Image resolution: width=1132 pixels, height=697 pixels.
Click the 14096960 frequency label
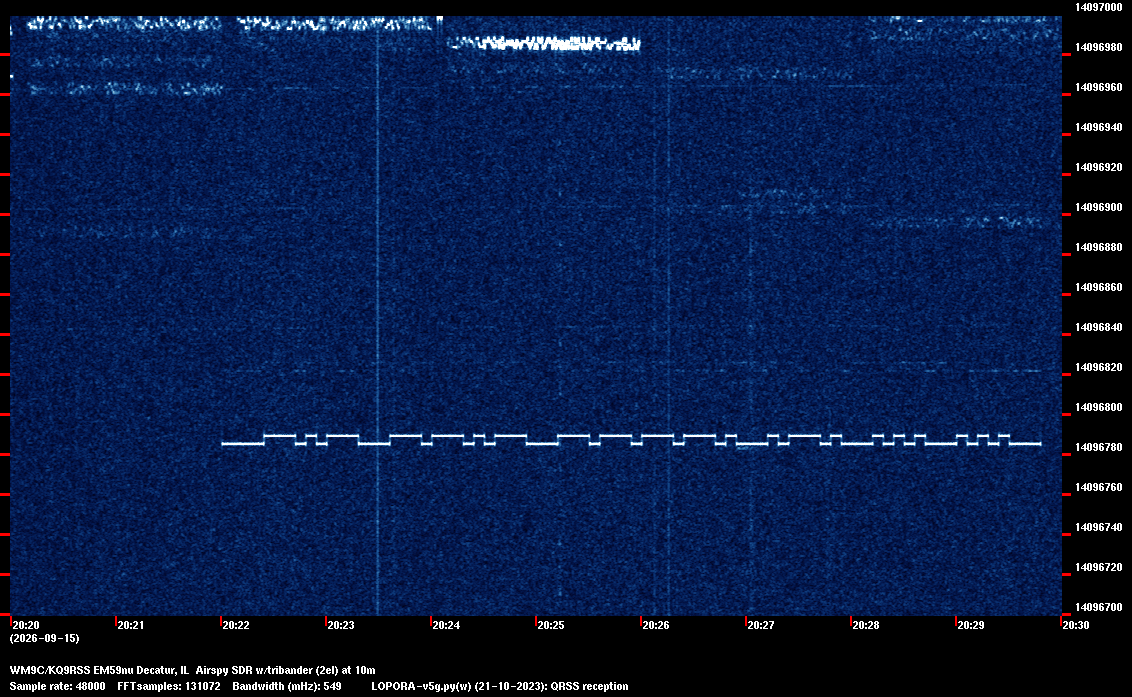tap(1099, 87)
